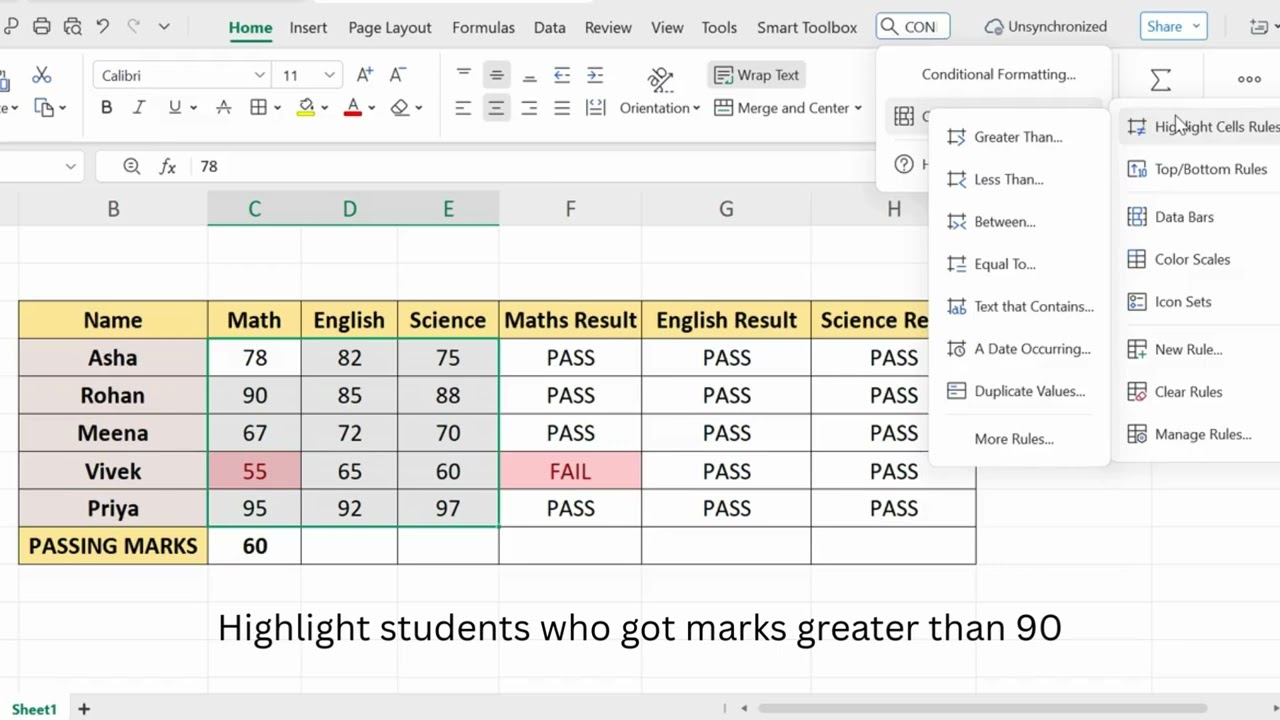Click the Redo arrow
Image resolution: width=1280 pixels, height=720 pixels.
tap(134, 27)
